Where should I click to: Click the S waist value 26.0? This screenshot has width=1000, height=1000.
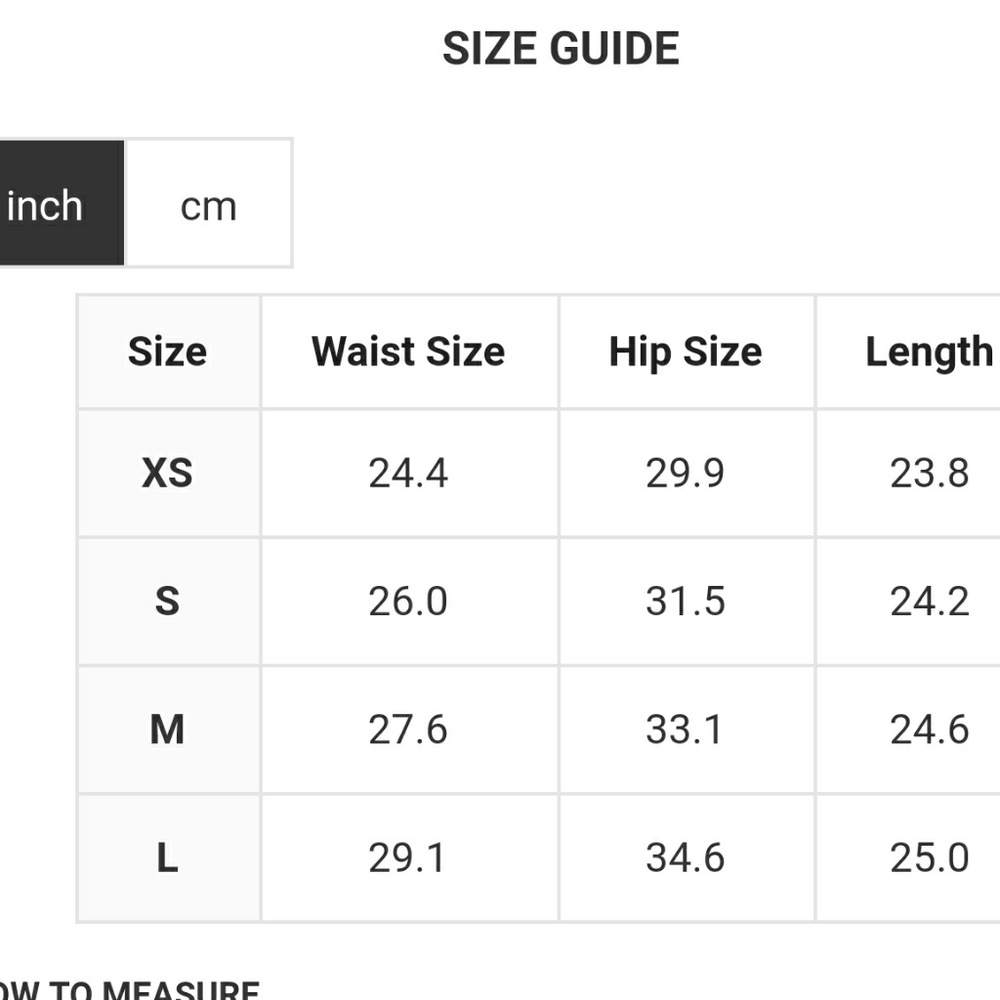[408, 601]
